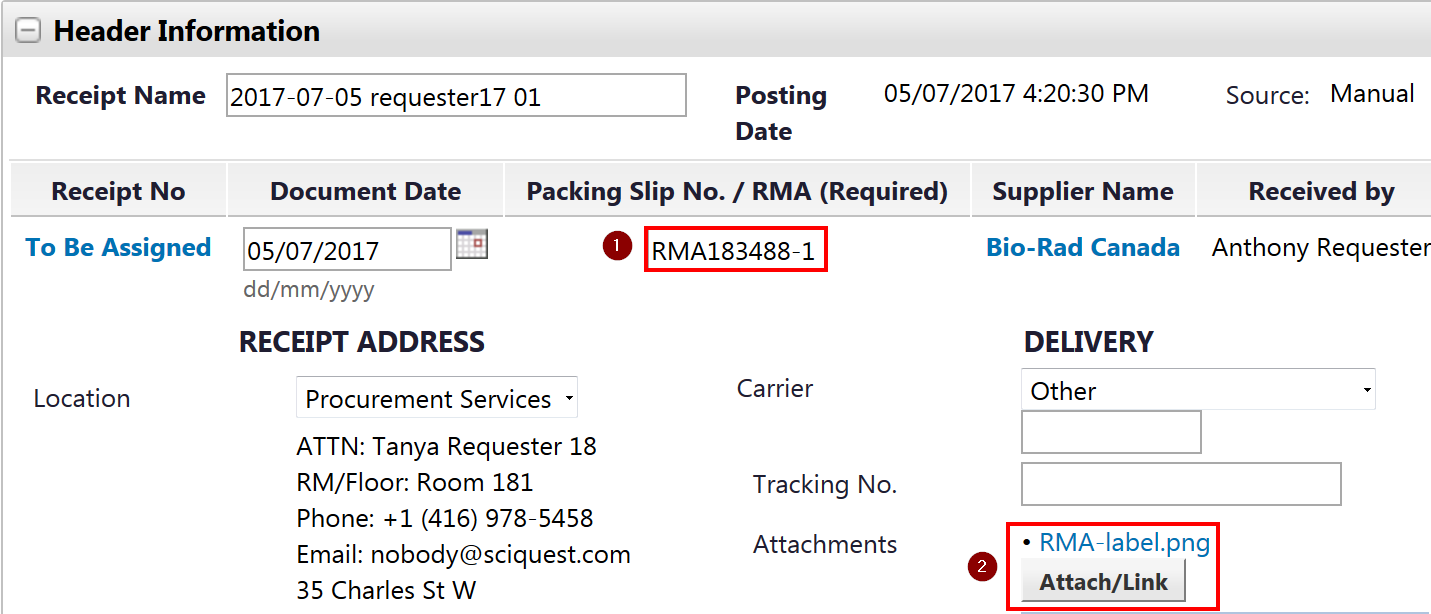Click the red step 1 marker
Viewport: 1431px width, 614px height.
[617, 245]
